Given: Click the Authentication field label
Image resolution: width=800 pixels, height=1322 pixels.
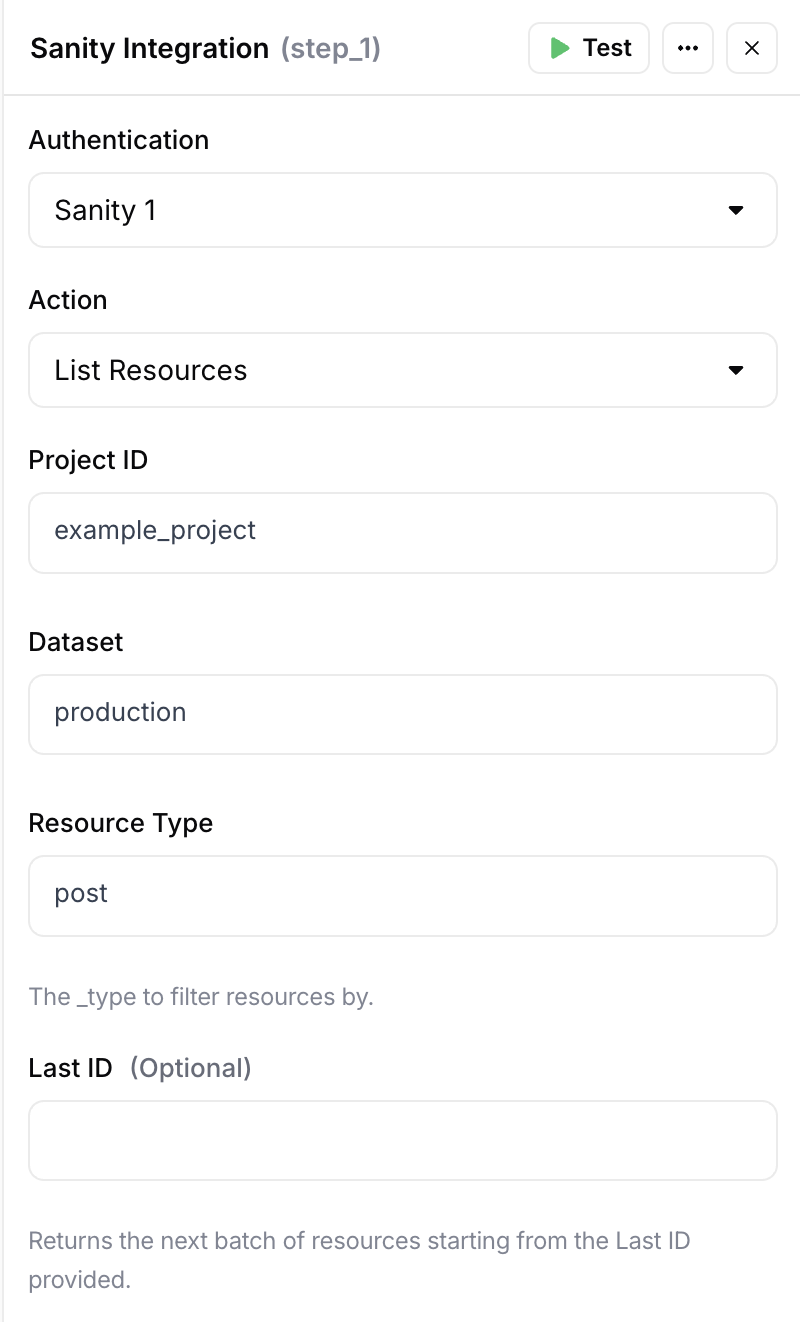Looking at the screenshot, I should pos(119,140).
